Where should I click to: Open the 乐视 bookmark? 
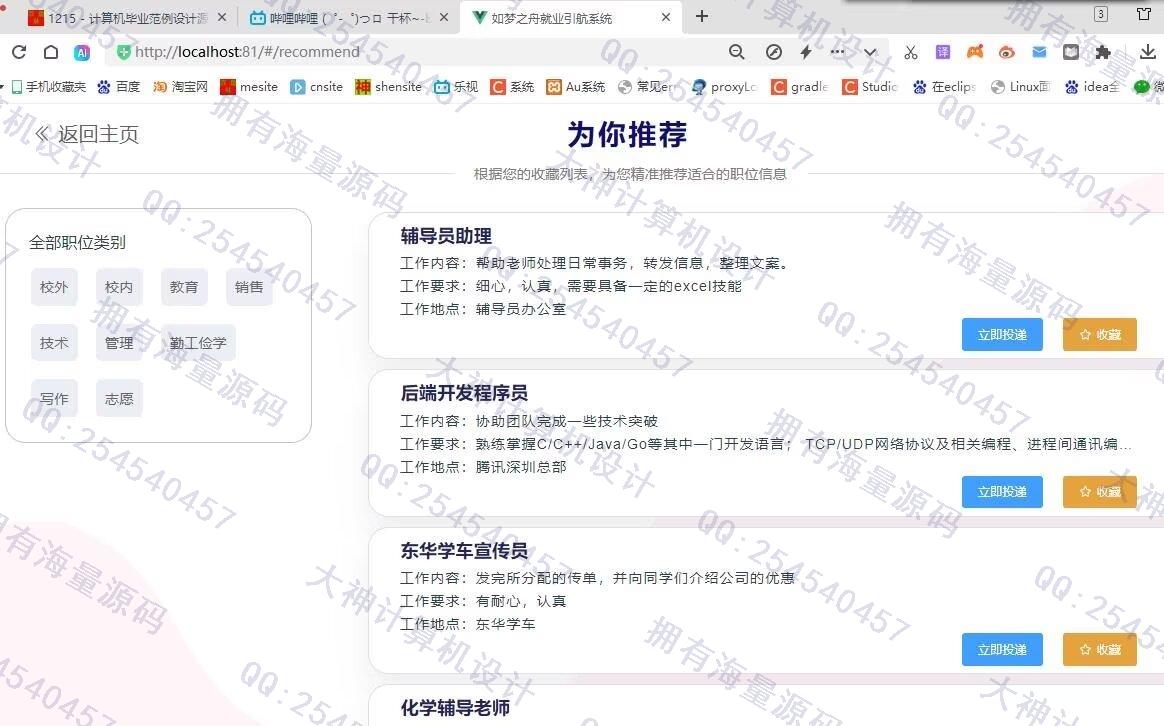(x=456, y=87)
